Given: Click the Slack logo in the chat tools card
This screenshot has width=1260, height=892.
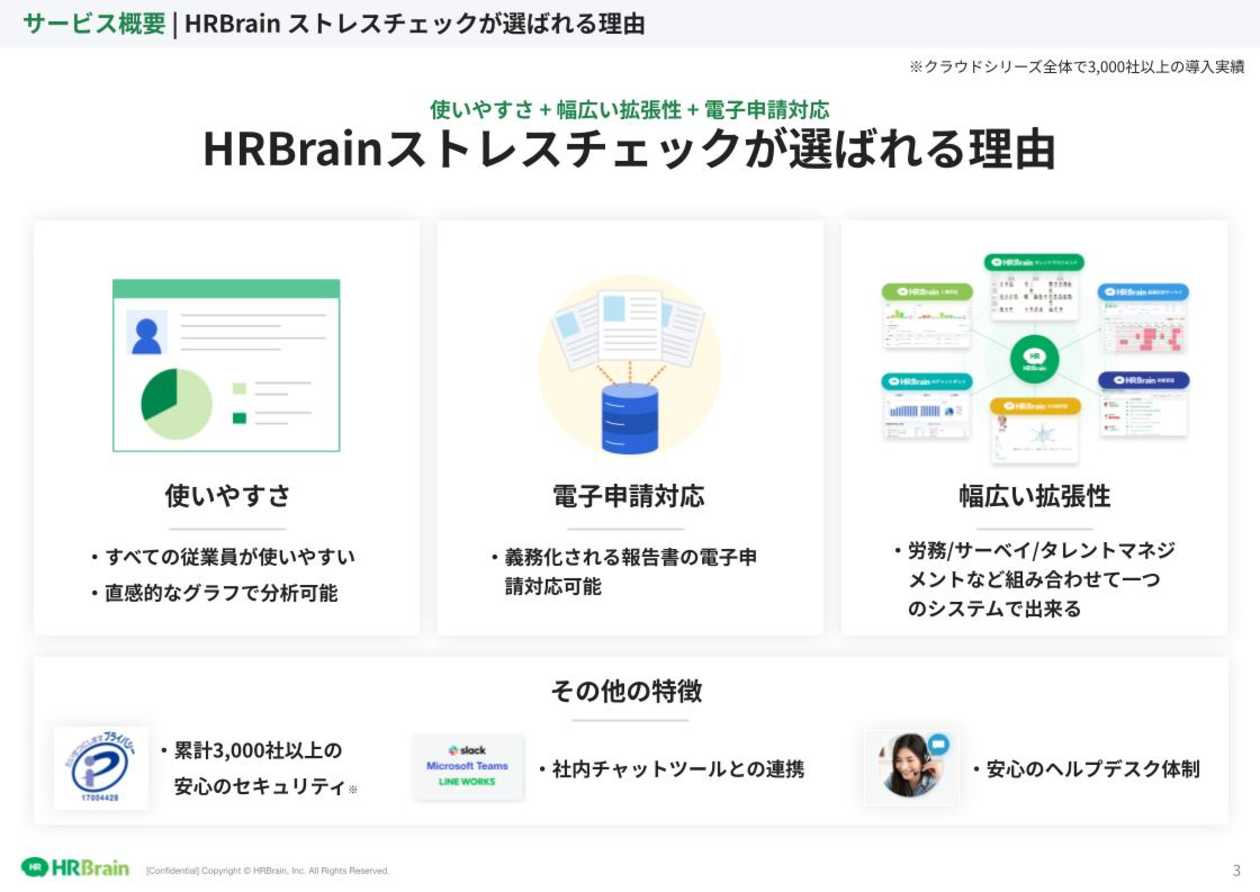Looking at the screenshot, I should click(x=466, y=748).
